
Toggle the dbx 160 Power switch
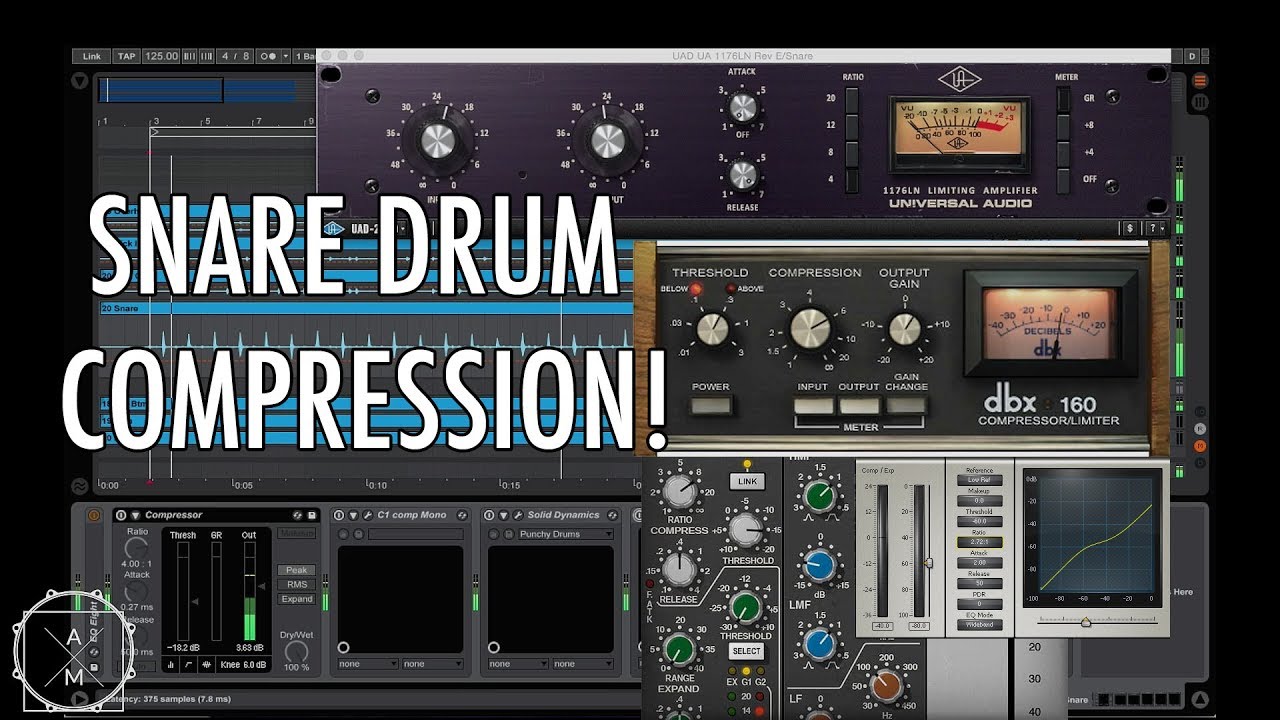point(710,406)
